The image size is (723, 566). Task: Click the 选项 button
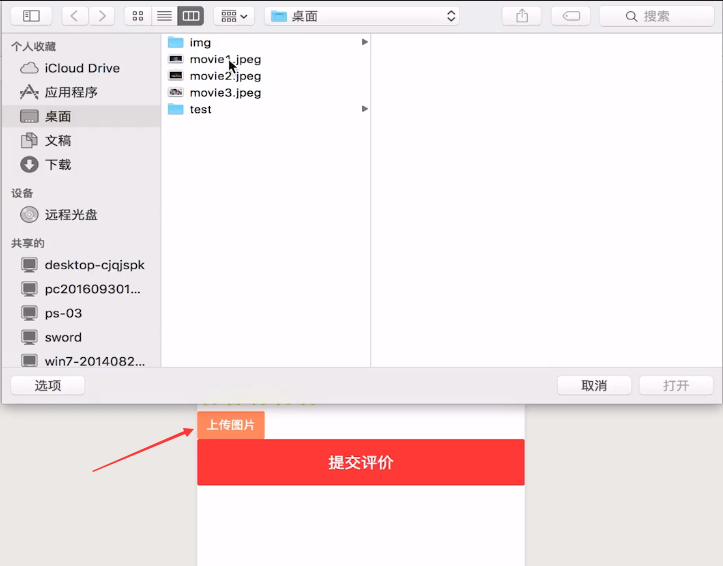pyautogui.click(x=48, y=385)
